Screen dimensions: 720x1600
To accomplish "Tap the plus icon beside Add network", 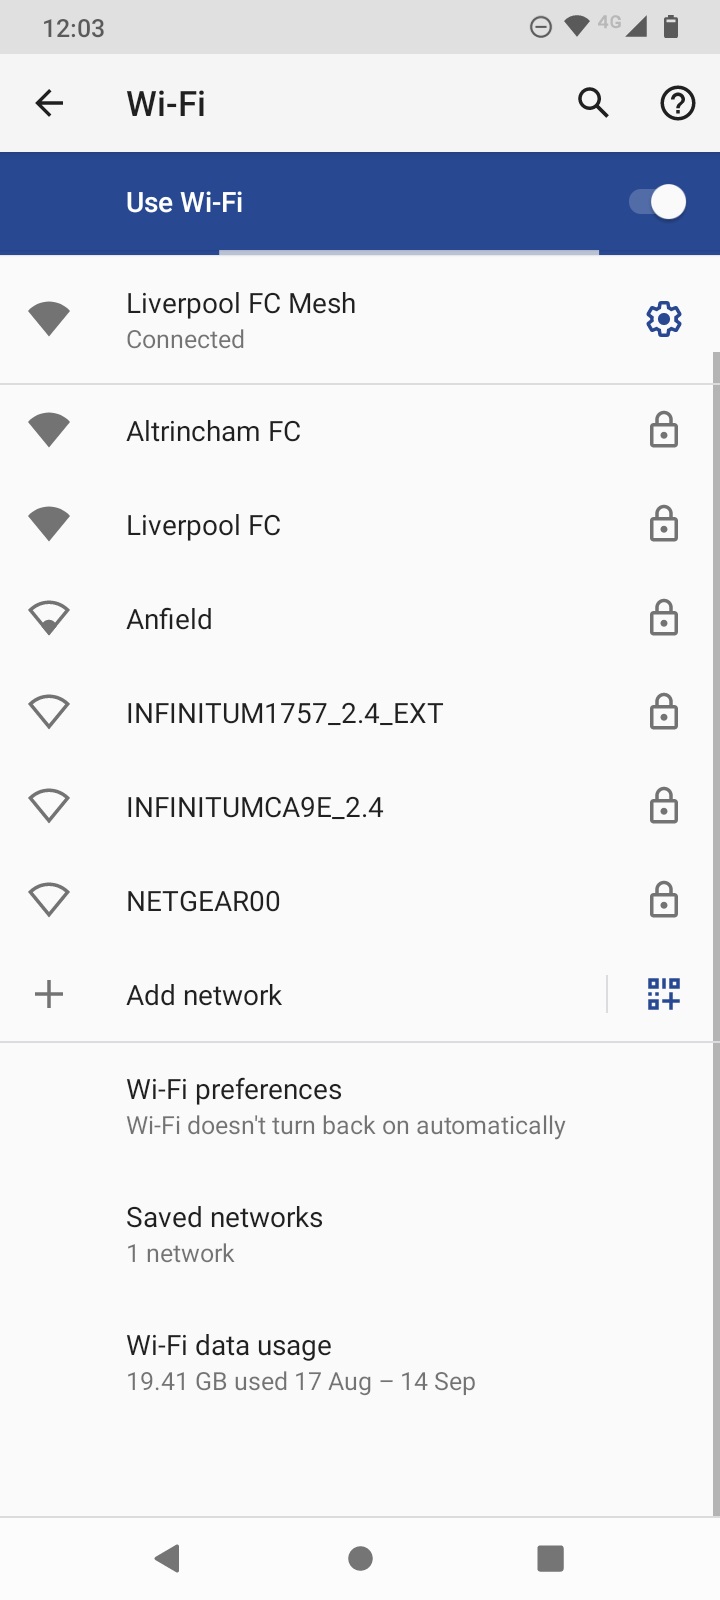I will (x=49, y=994).
